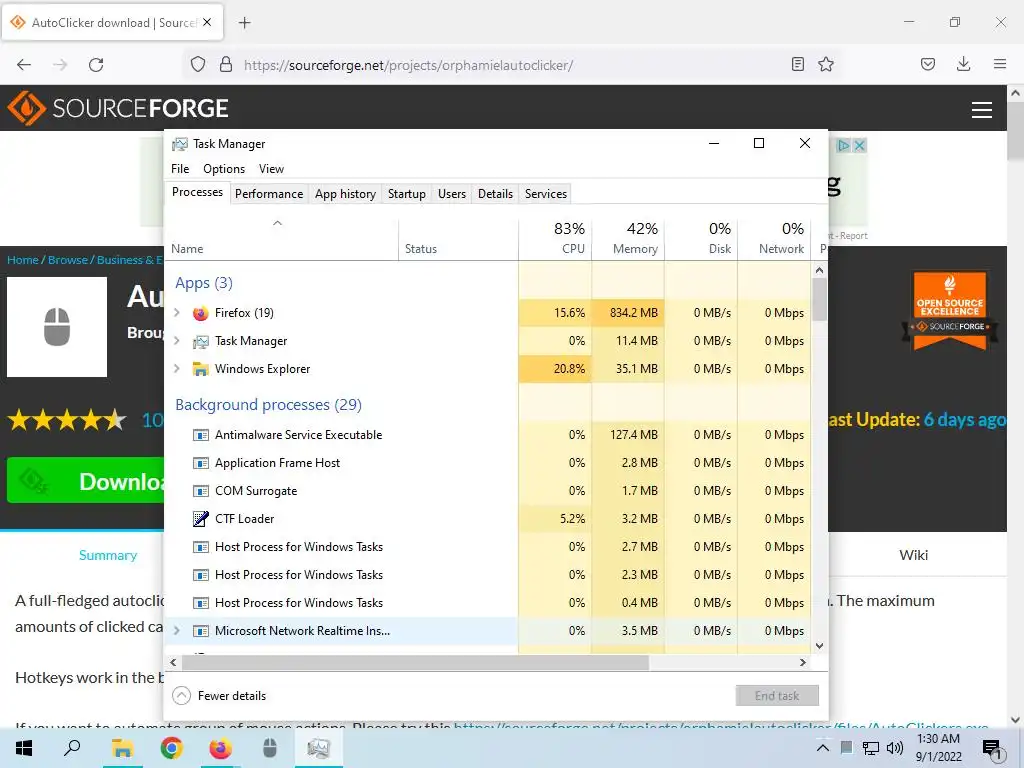Reload the SourceForge page
The image size is (1024, 768).
click(x=96, y=65)
